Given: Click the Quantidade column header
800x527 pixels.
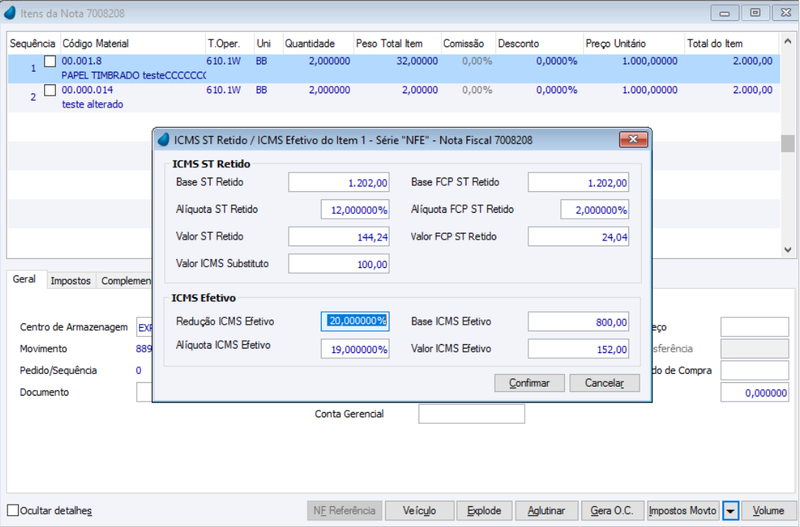Looking at the screenshot, I should 317,43.
